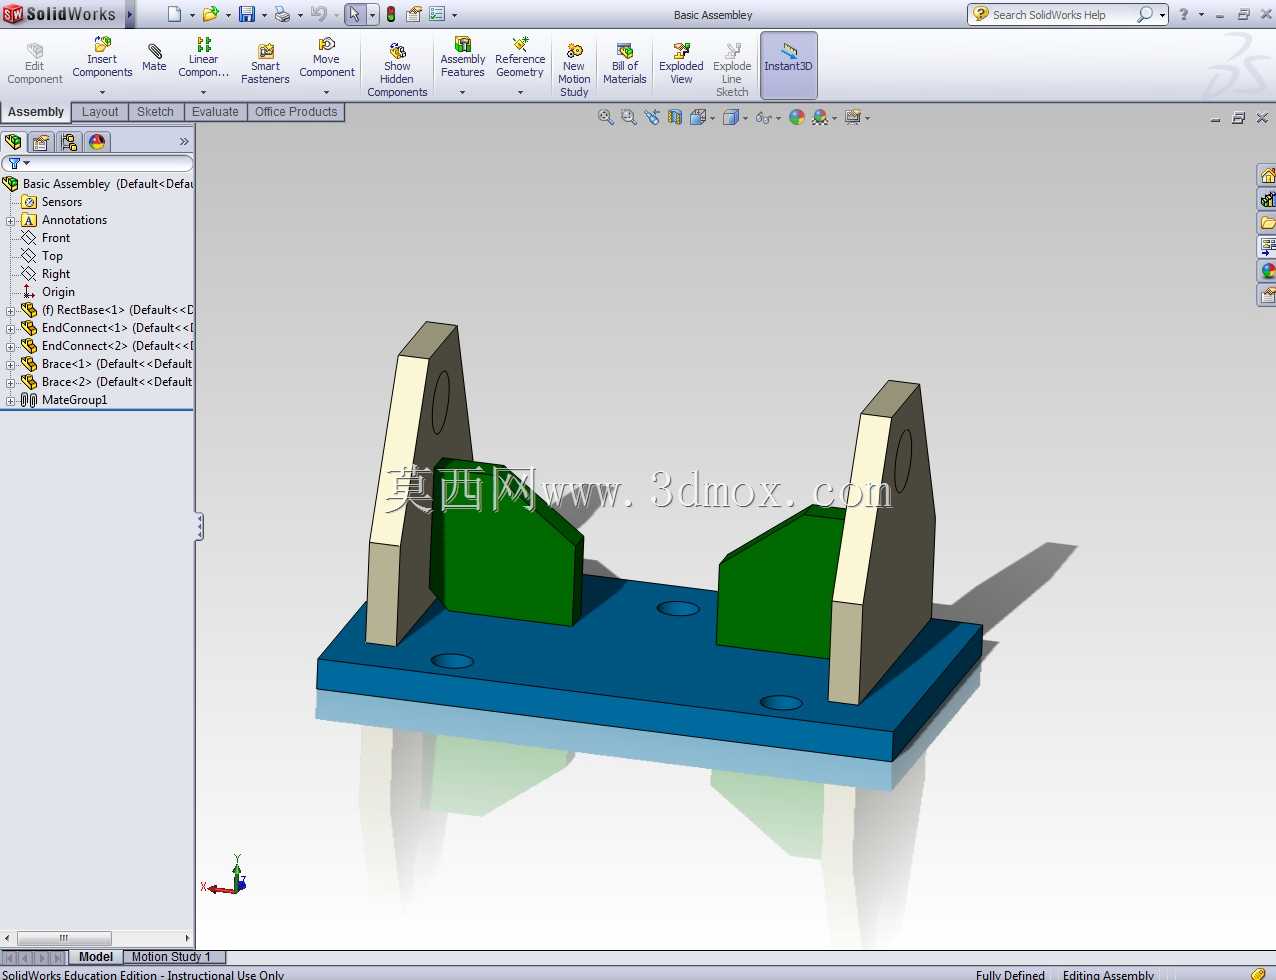Select the Sensors folder

[52, 202]
